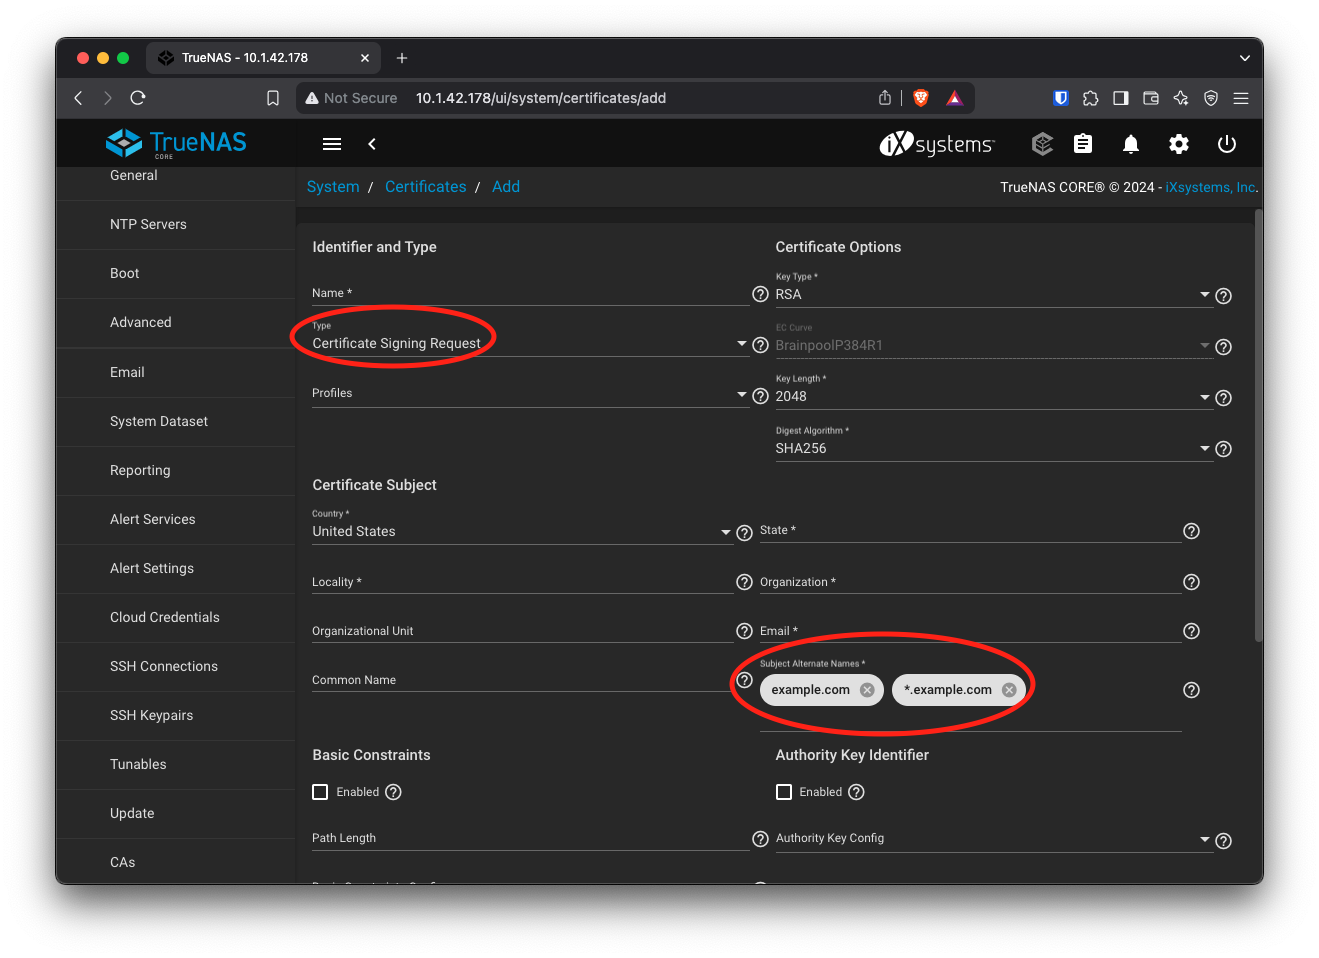Show help for the Name field

click(760, 294)
